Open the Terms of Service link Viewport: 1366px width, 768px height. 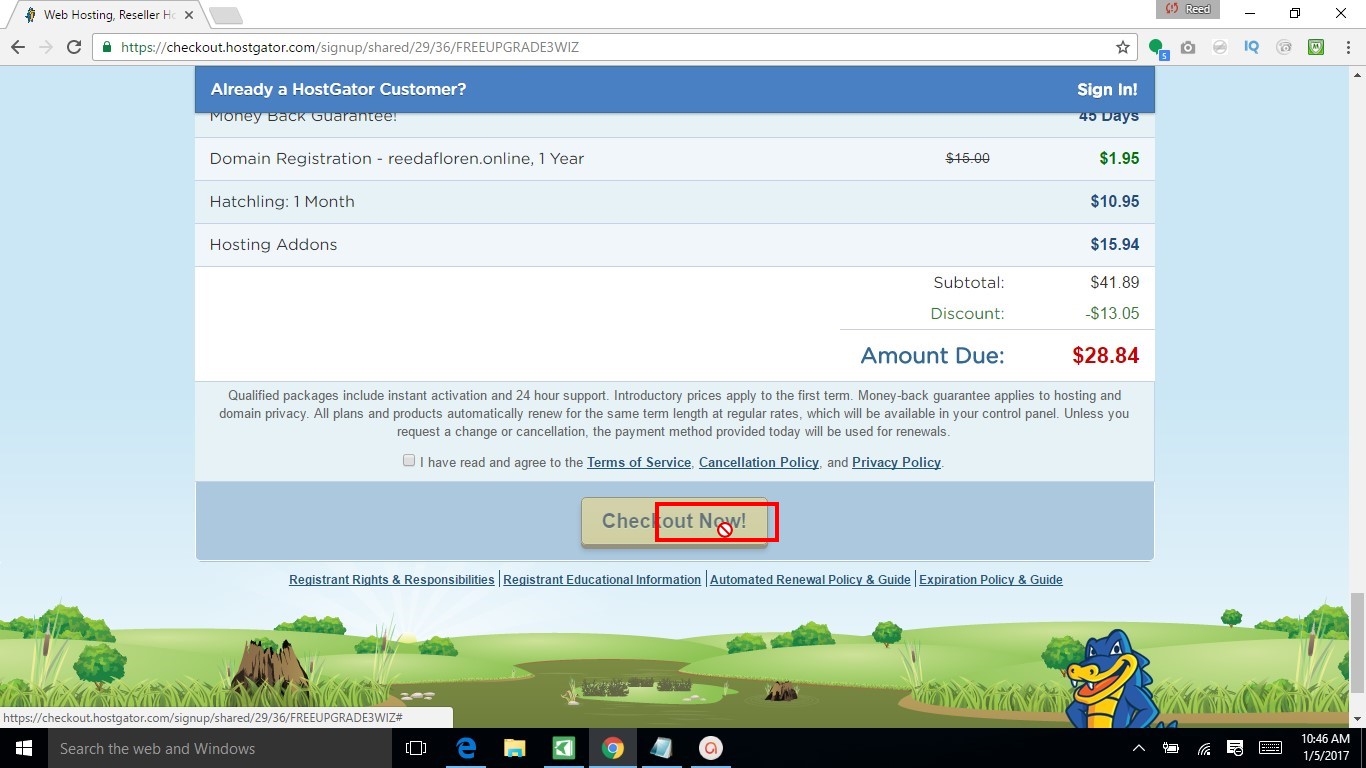(x=639, y=462)
